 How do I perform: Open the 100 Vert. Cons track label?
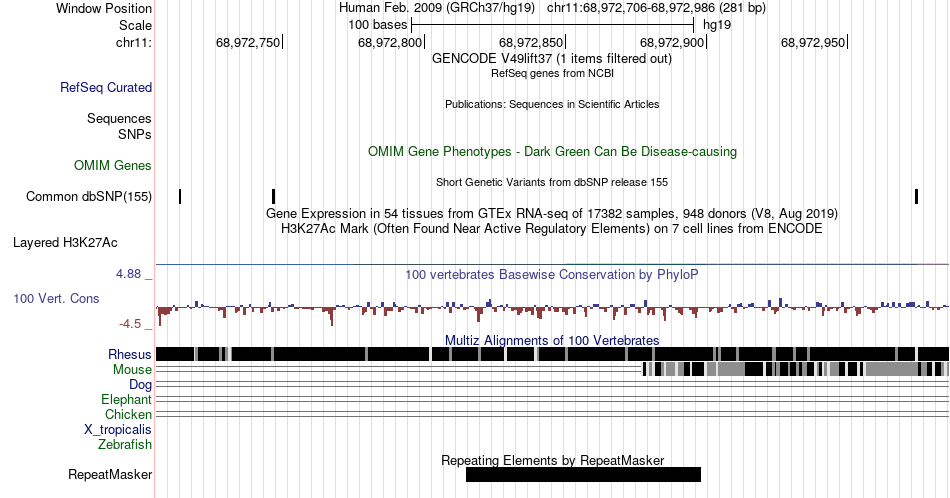(x=56, y=298)
